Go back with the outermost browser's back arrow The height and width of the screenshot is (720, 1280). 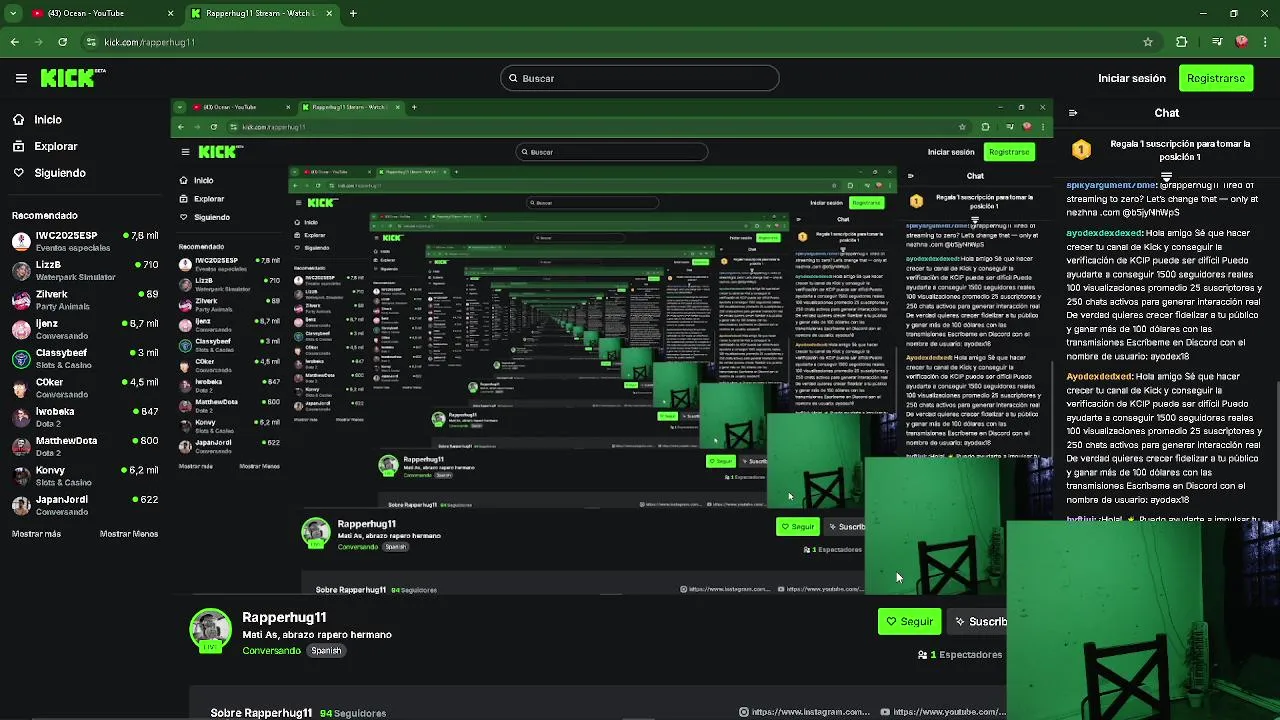14,42
